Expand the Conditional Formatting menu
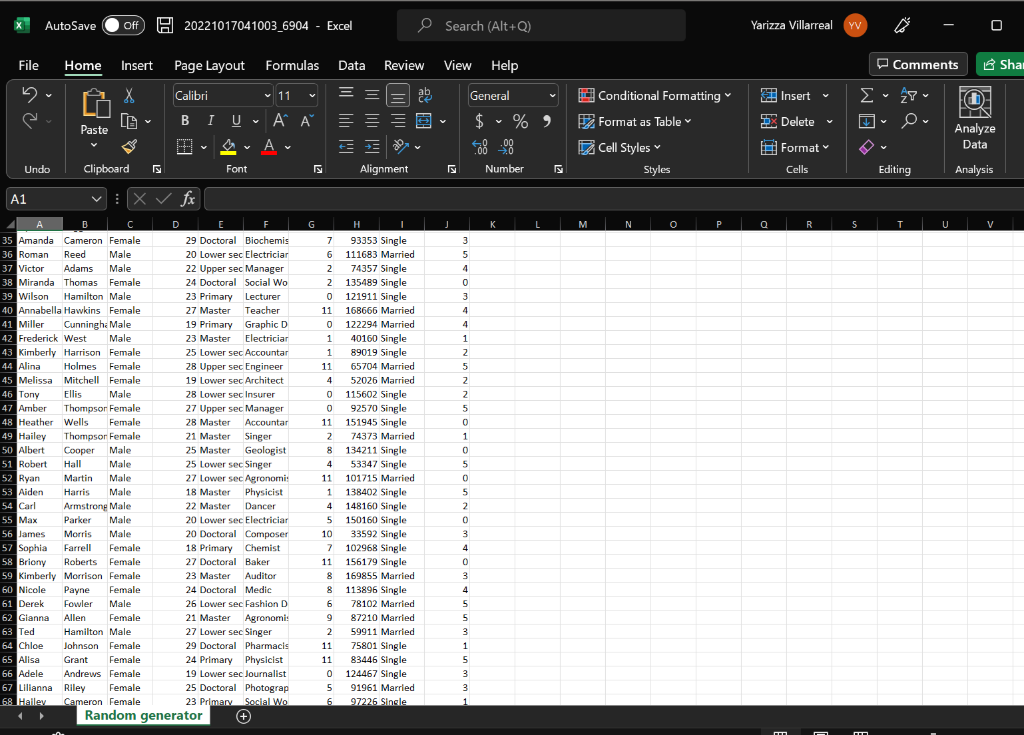 point(654,95)
